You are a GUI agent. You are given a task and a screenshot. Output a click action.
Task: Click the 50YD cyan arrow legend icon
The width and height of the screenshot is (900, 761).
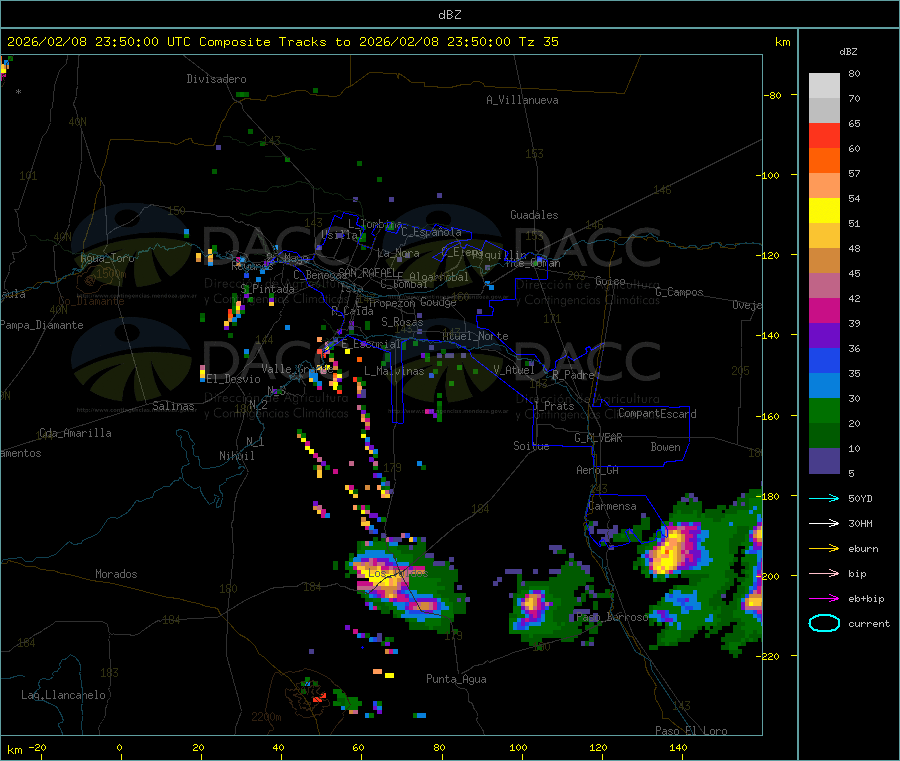(824, 498)
